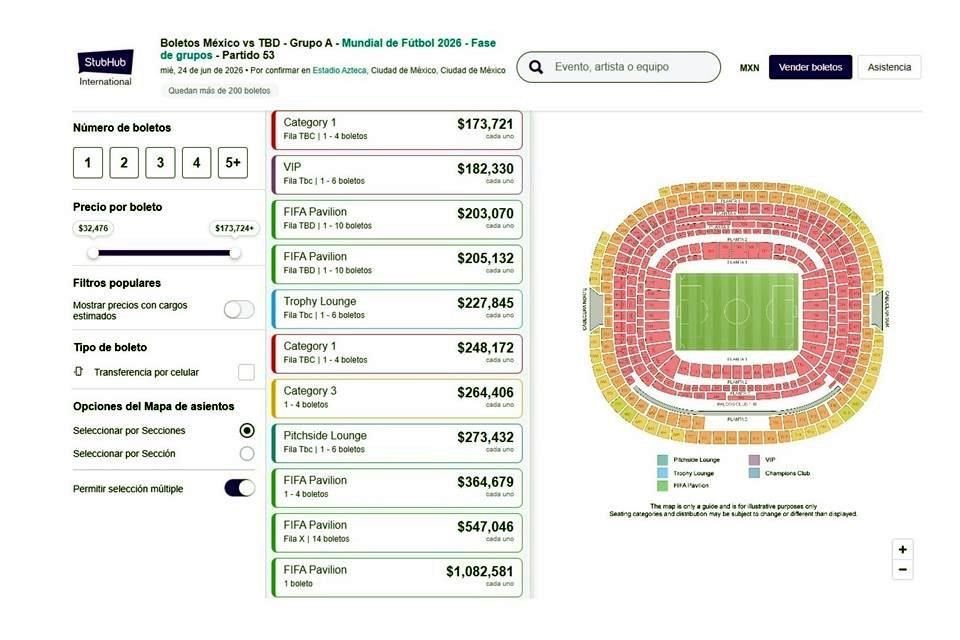The height and width of the screenshot is (640, 960).
Task: Type in the event search field
Action: (x=630, y=67)
